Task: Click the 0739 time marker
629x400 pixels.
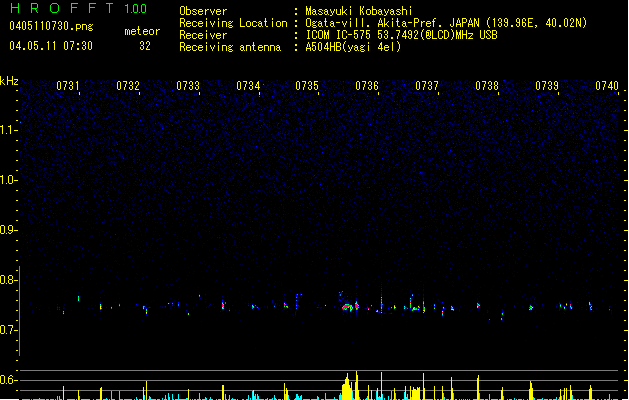Action: coord(546,86)
